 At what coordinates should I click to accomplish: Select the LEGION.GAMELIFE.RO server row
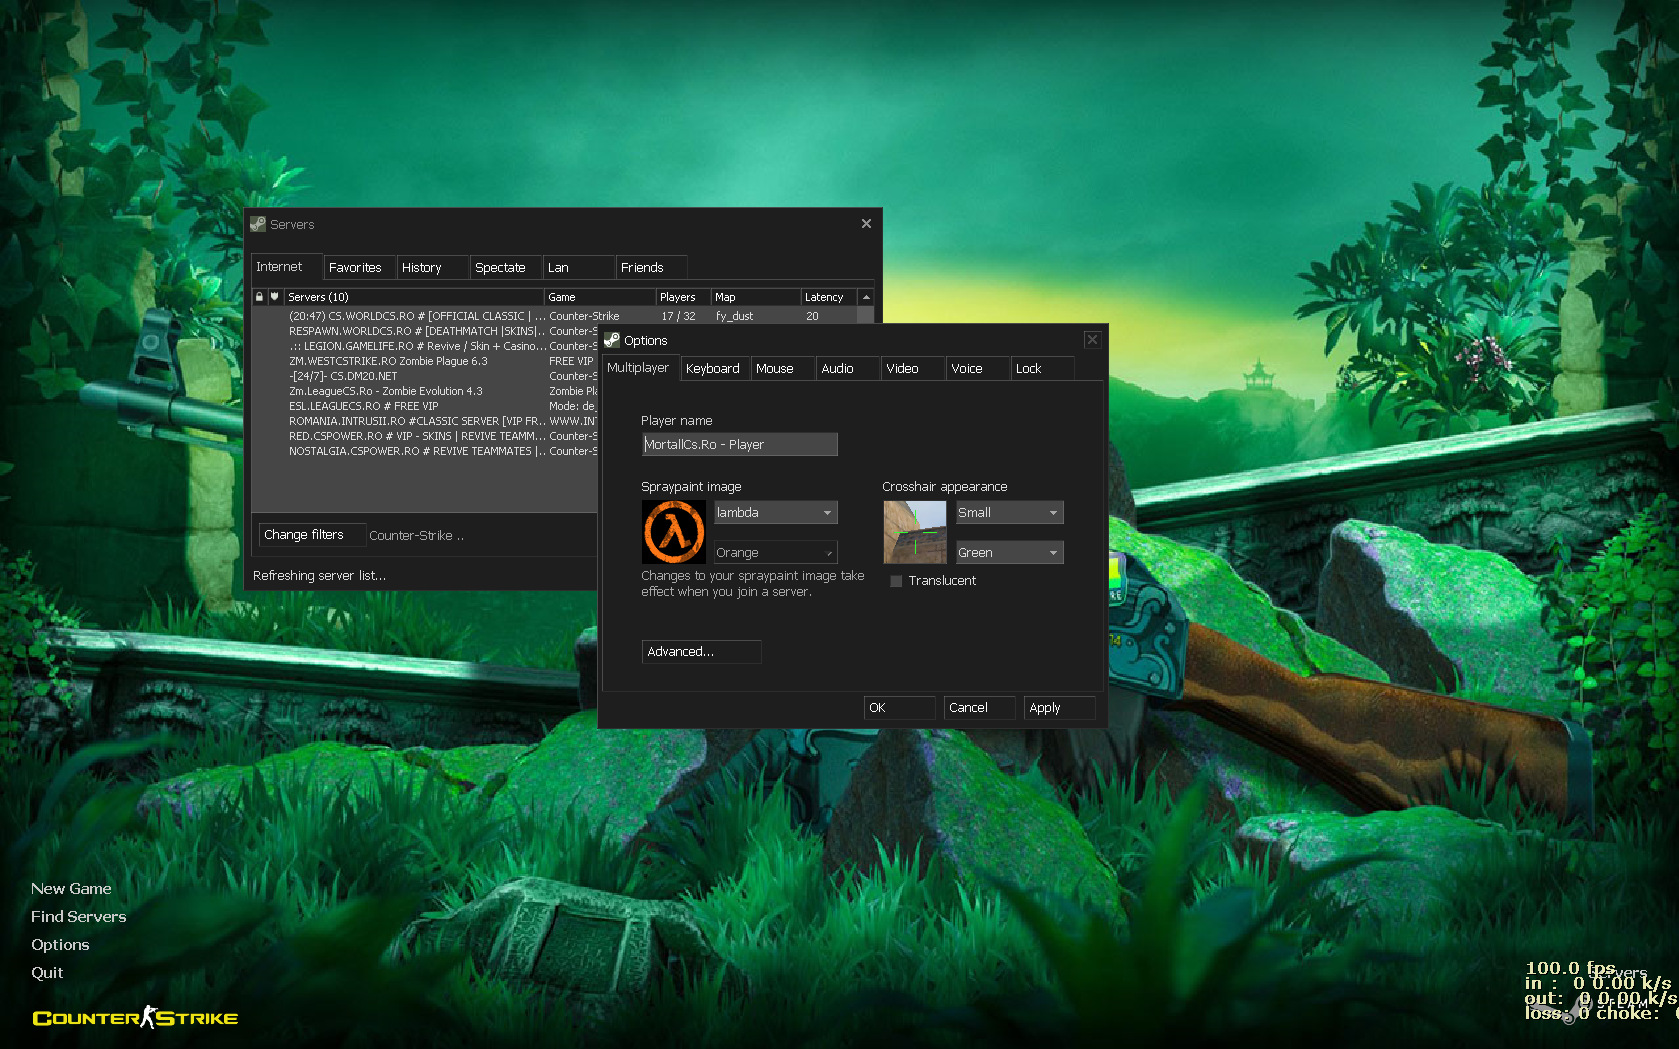tap(424, 346)
